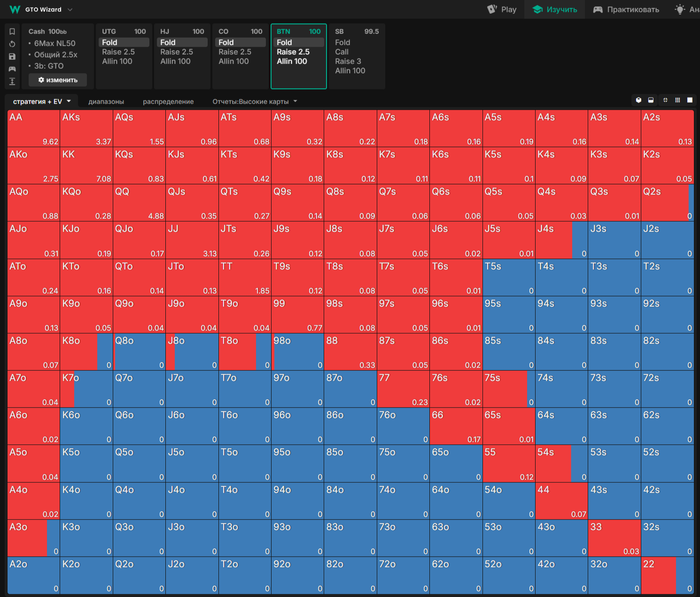Click the QQ hand cell

pos(139,203)
